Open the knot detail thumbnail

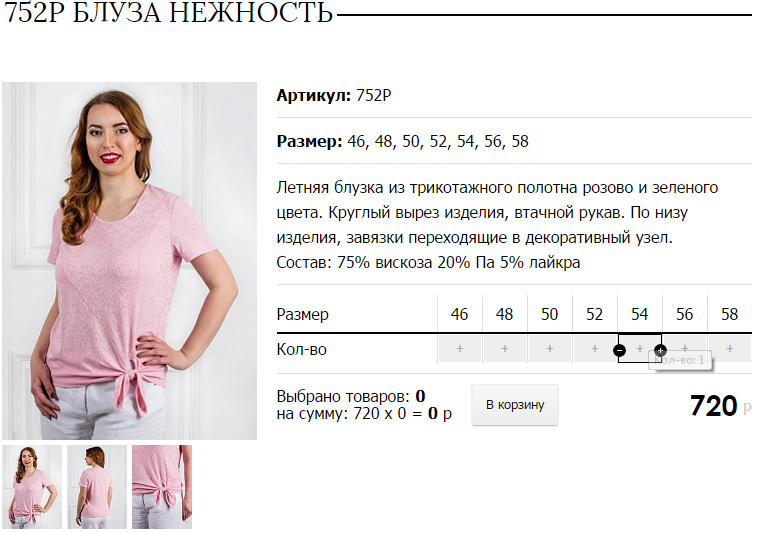162,487
